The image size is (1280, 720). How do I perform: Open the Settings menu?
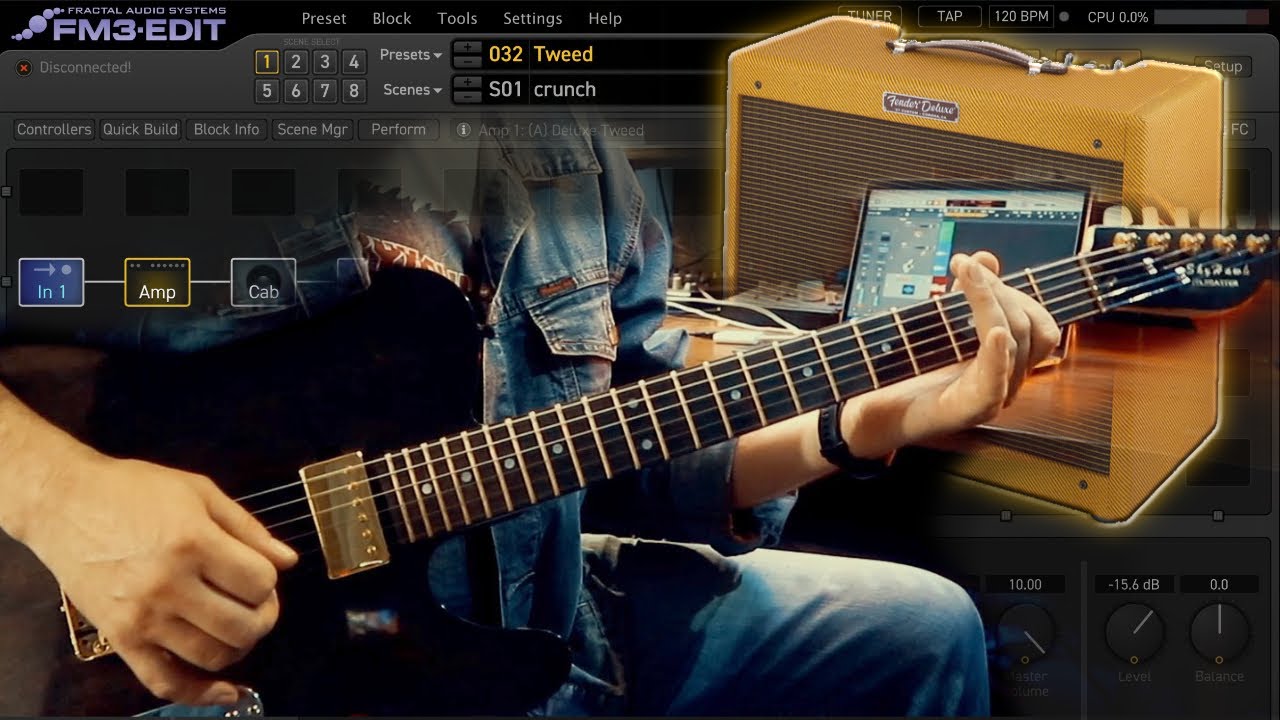pos(532,18)
